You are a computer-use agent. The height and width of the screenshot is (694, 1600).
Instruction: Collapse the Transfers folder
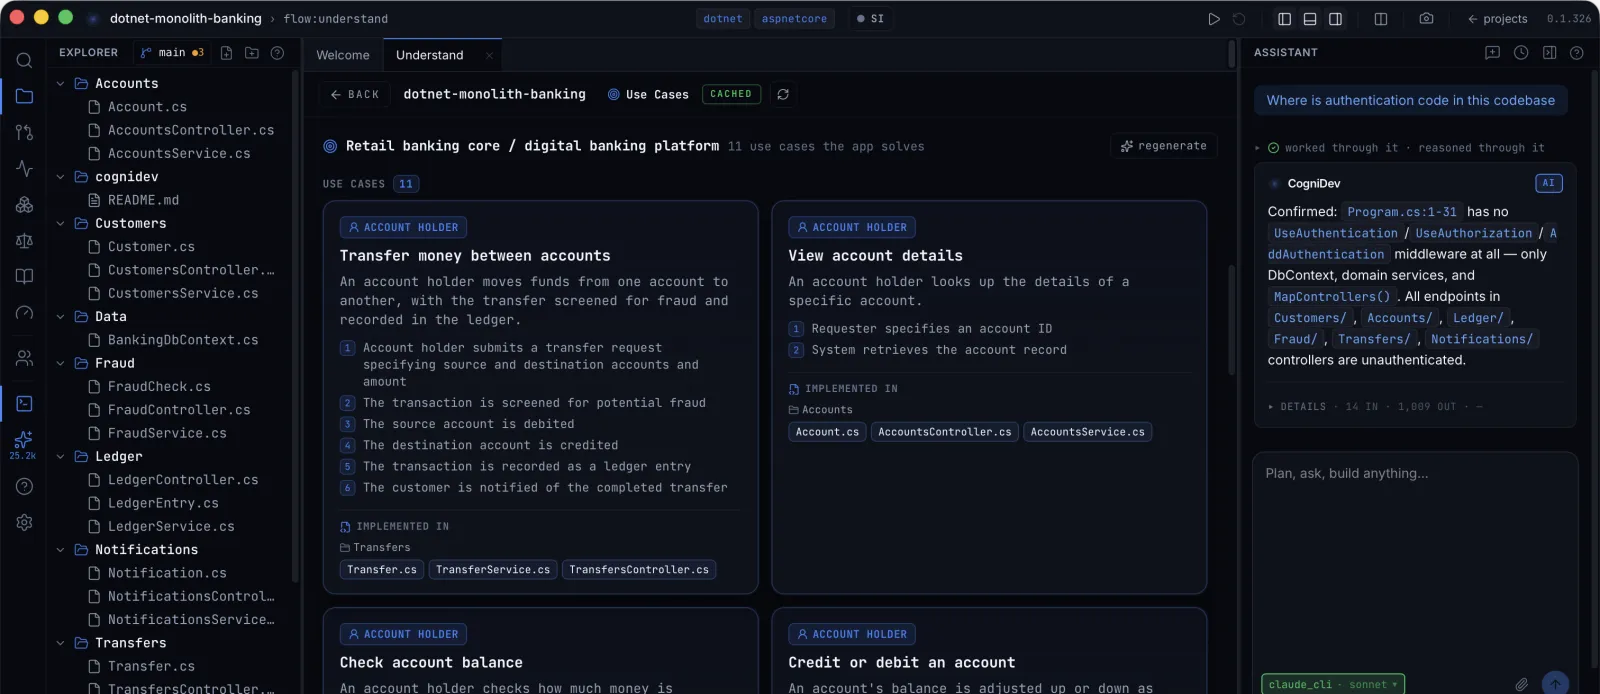[60, 643]
